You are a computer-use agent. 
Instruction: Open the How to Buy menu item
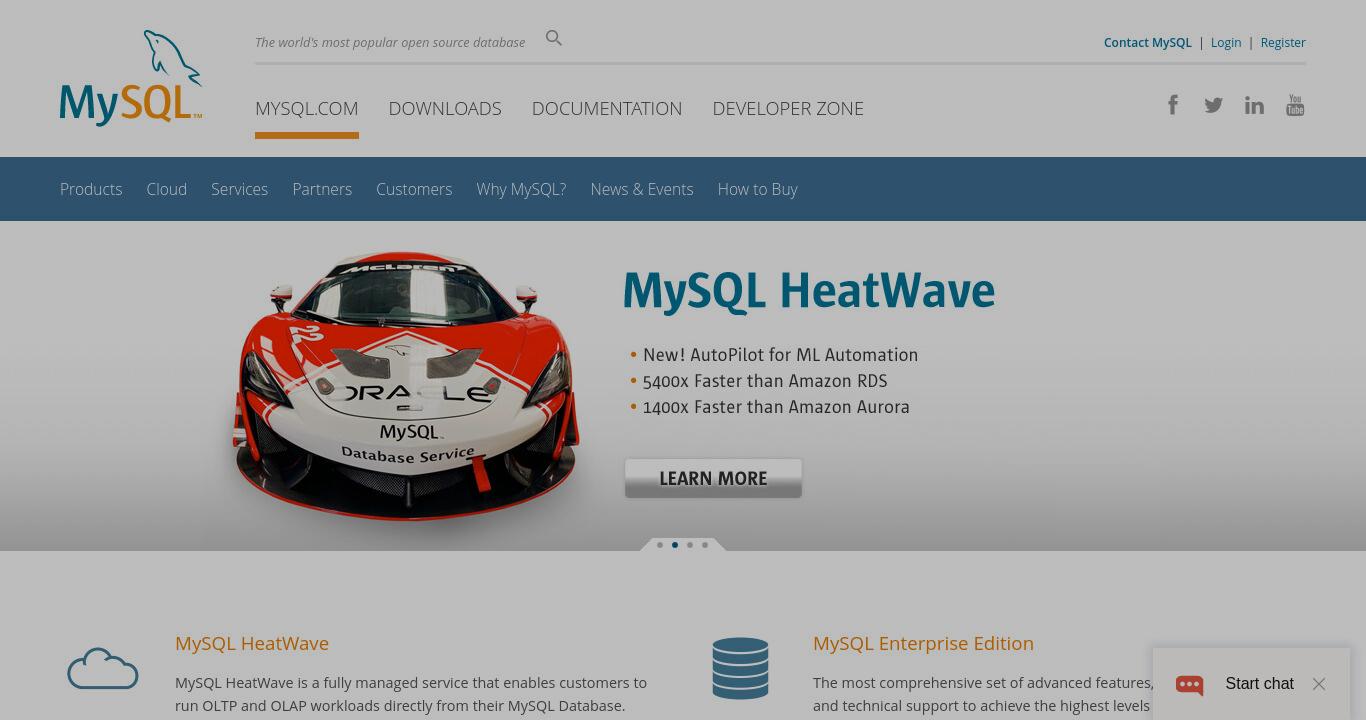[x=757, y=189]
